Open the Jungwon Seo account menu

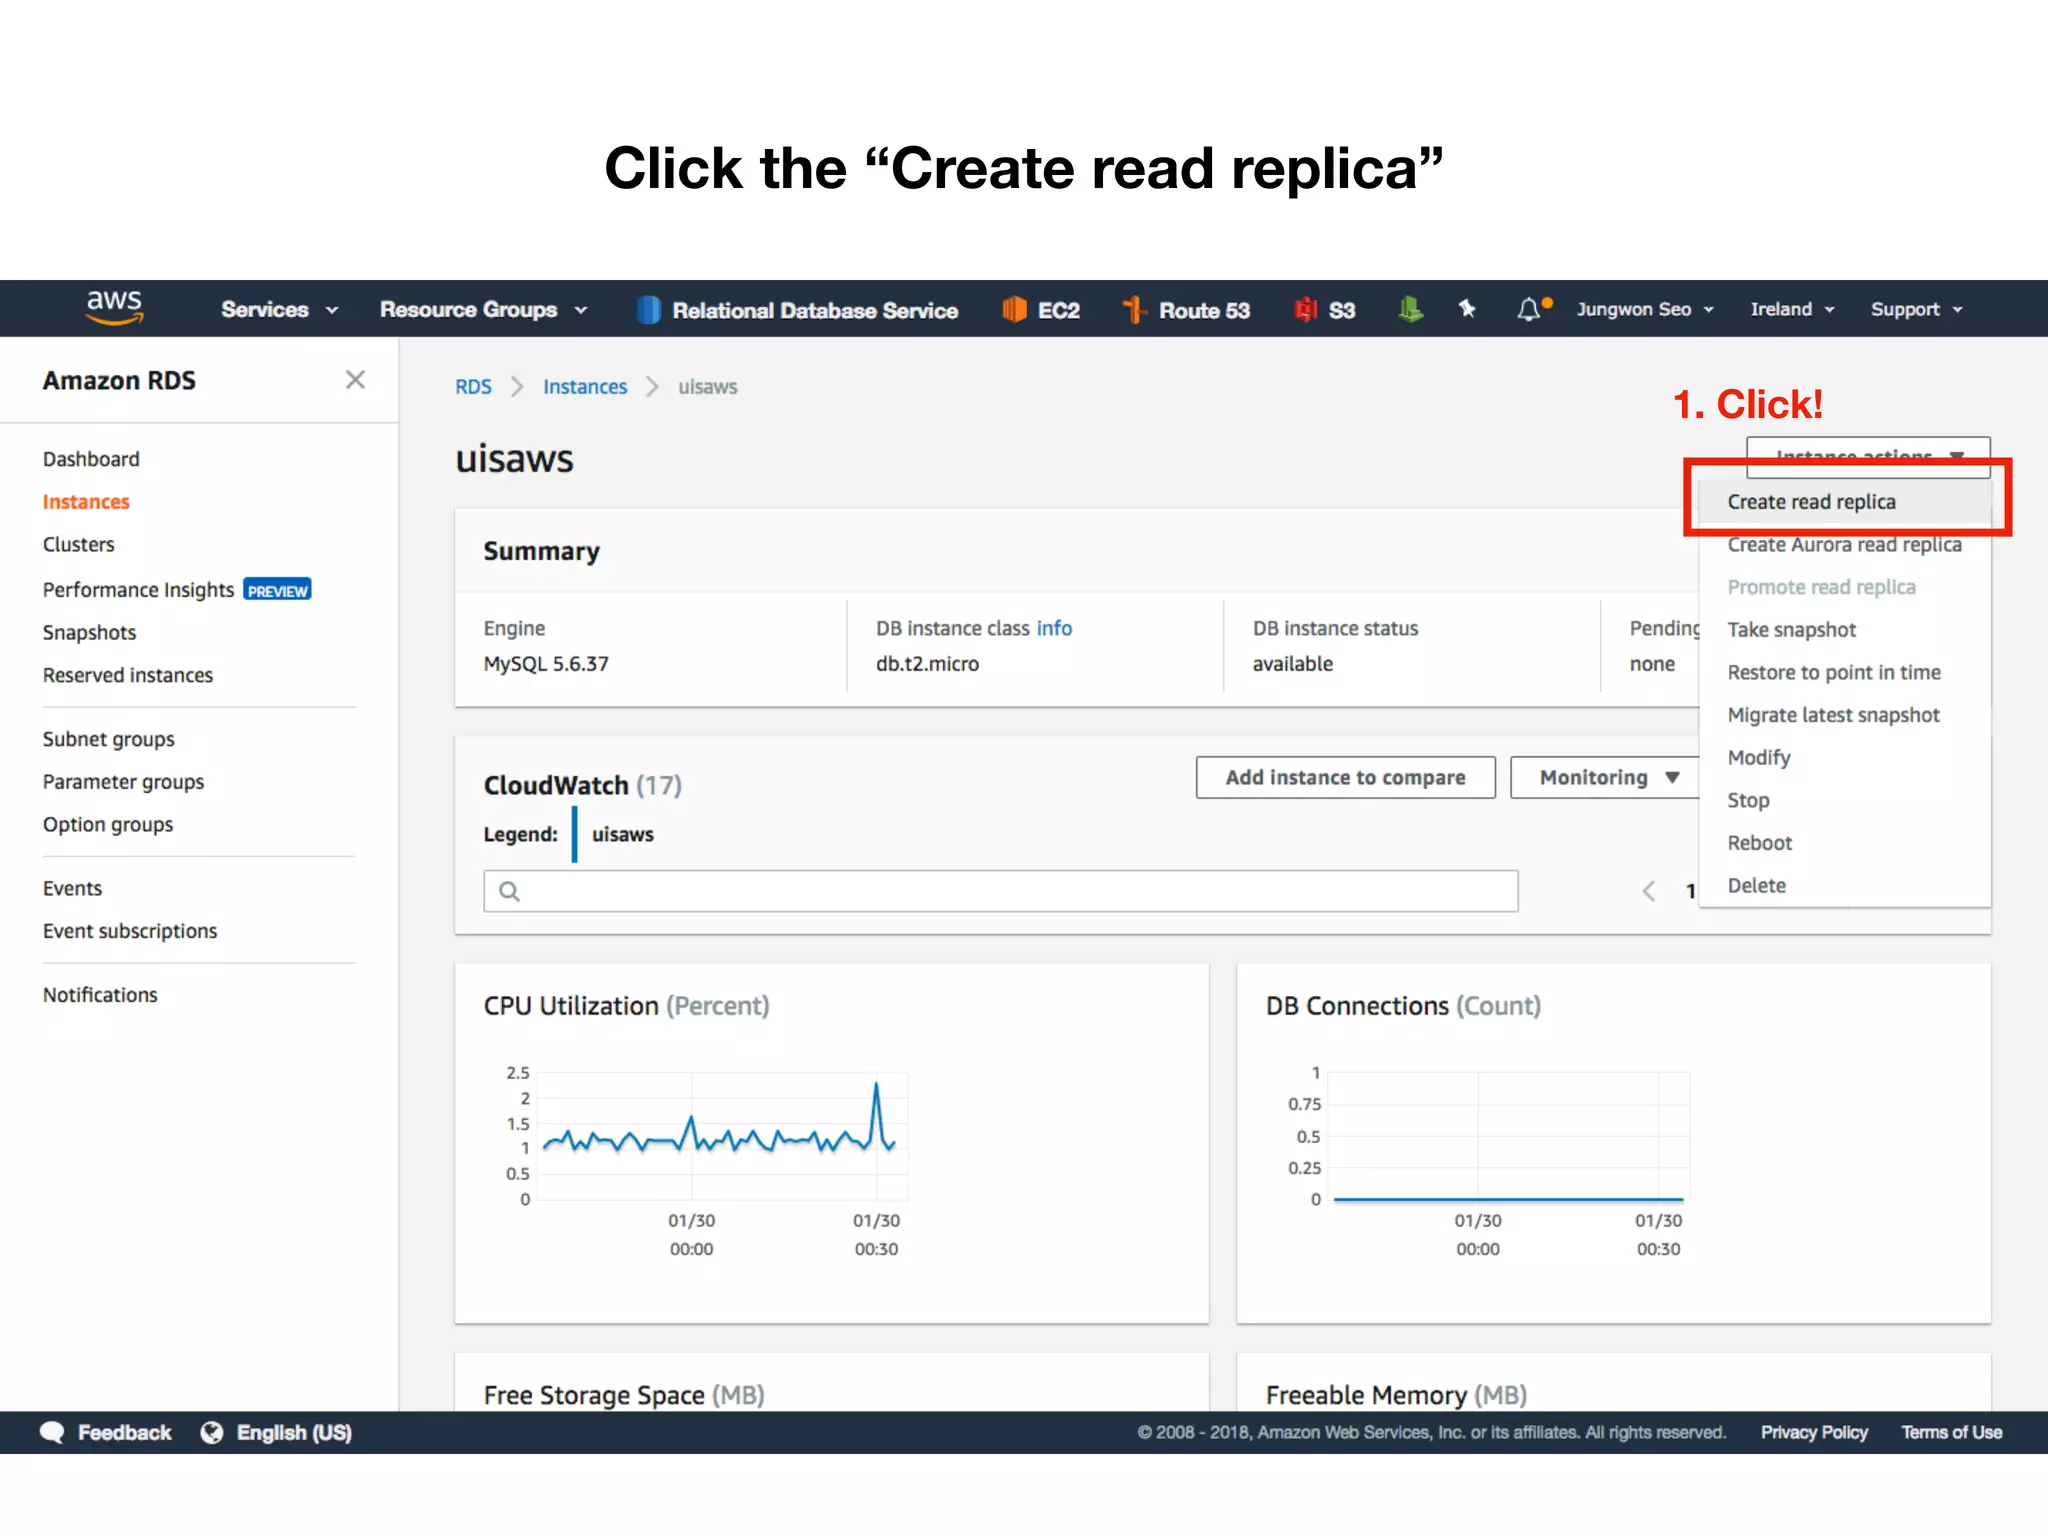point(1645,310)
